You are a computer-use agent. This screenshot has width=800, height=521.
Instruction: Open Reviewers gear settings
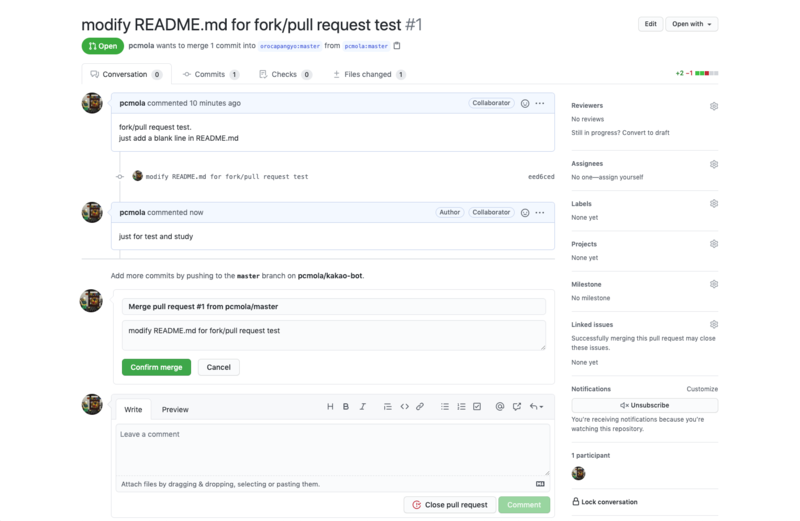pyautogui.click(x=714, y=106)
